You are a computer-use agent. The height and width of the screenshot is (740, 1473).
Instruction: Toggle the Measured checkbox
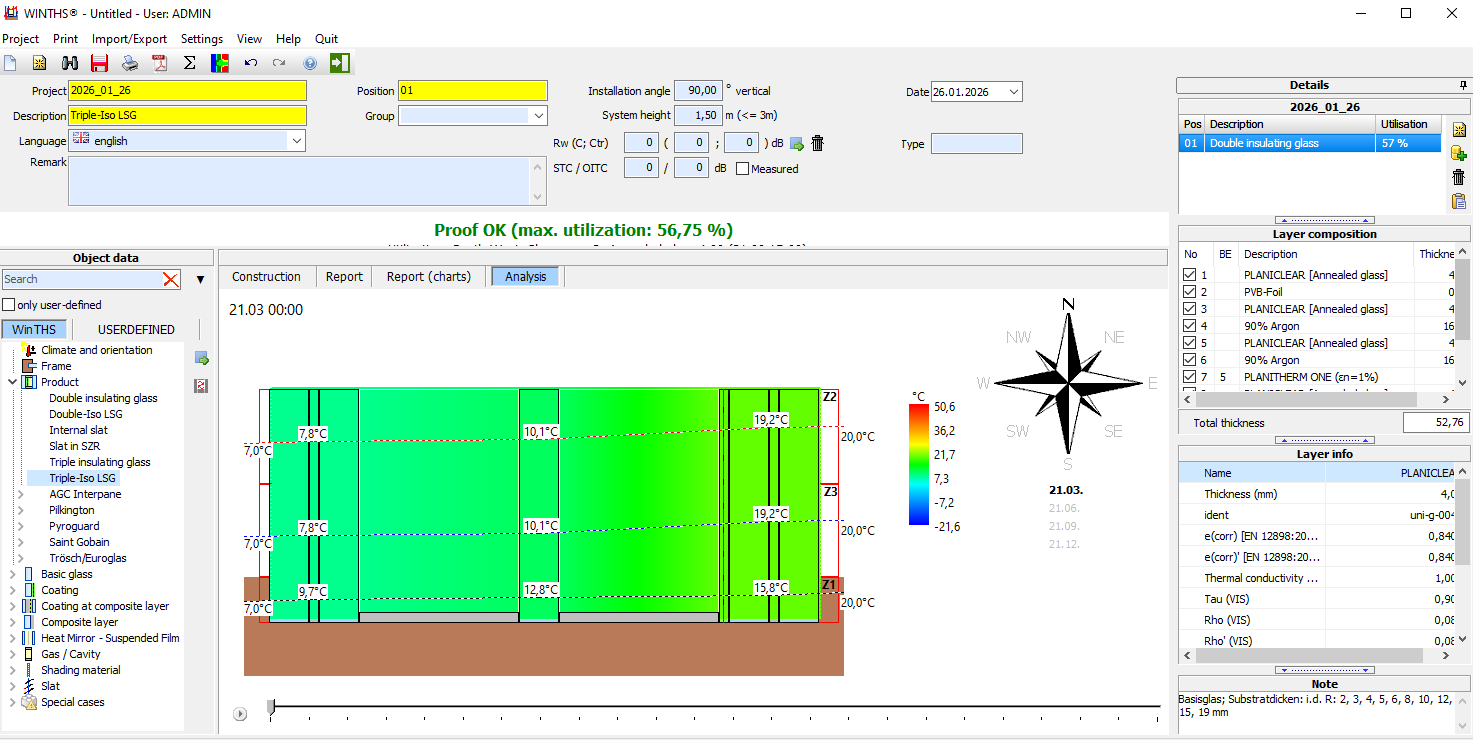click(x=742, y=169)
